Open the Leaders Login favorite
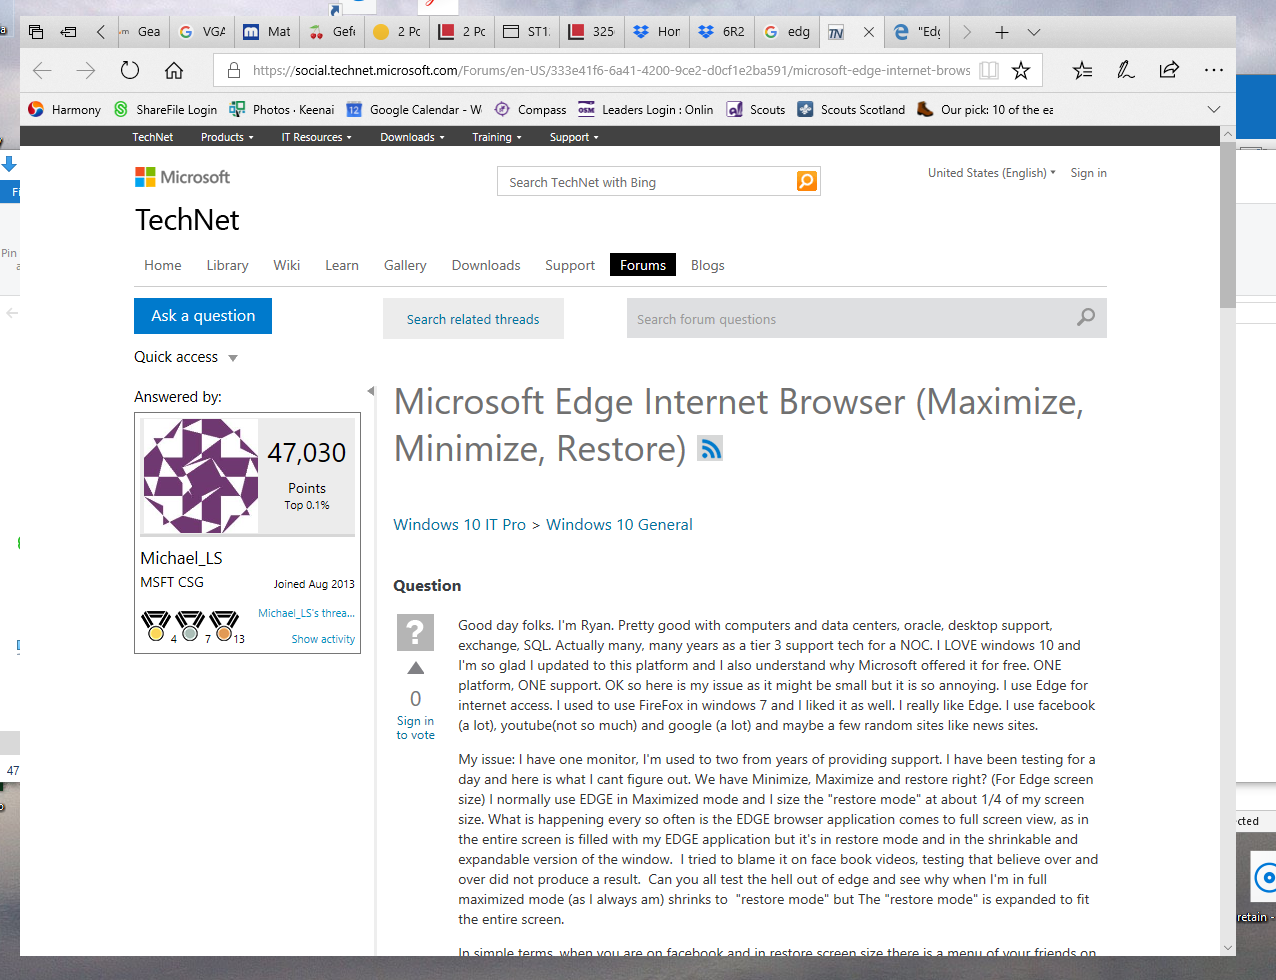The width and height of the screenshot is (1276, 980). click(x=646, y=109)
